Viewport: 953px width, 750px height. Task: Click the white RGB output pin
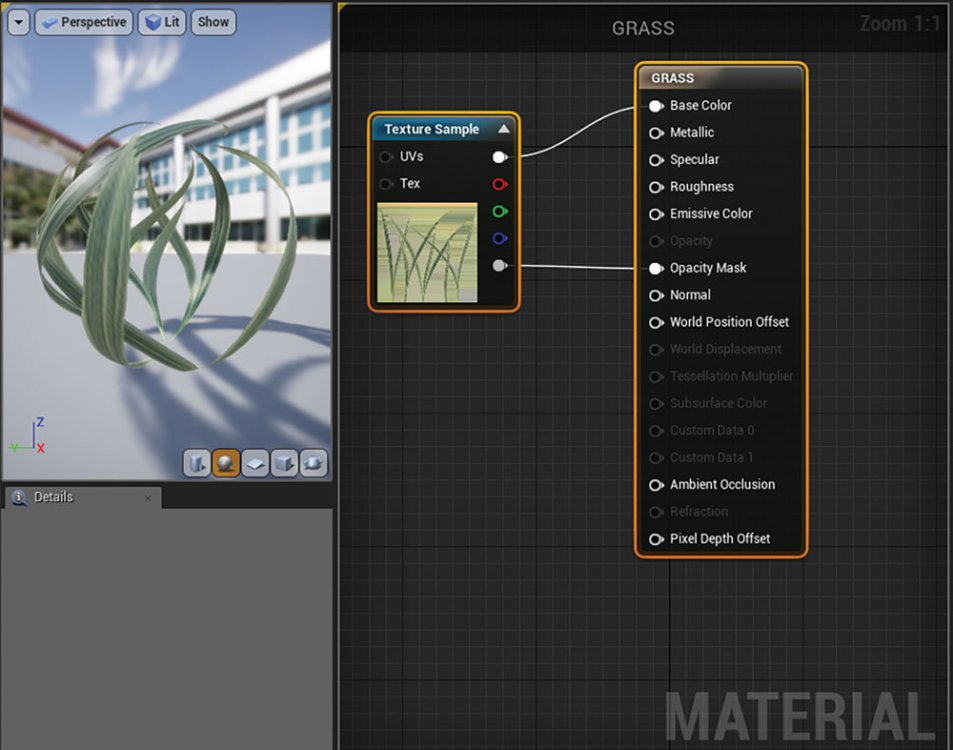500,157
